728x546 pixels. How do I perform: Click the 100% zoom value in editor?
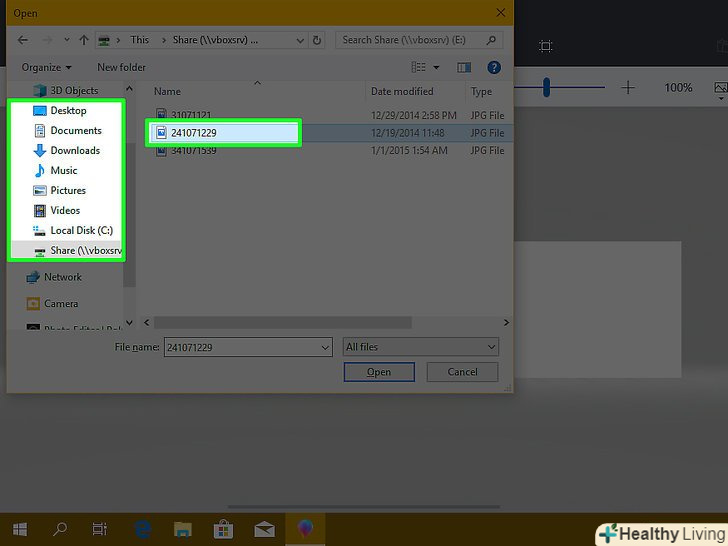tap(678, 87)
